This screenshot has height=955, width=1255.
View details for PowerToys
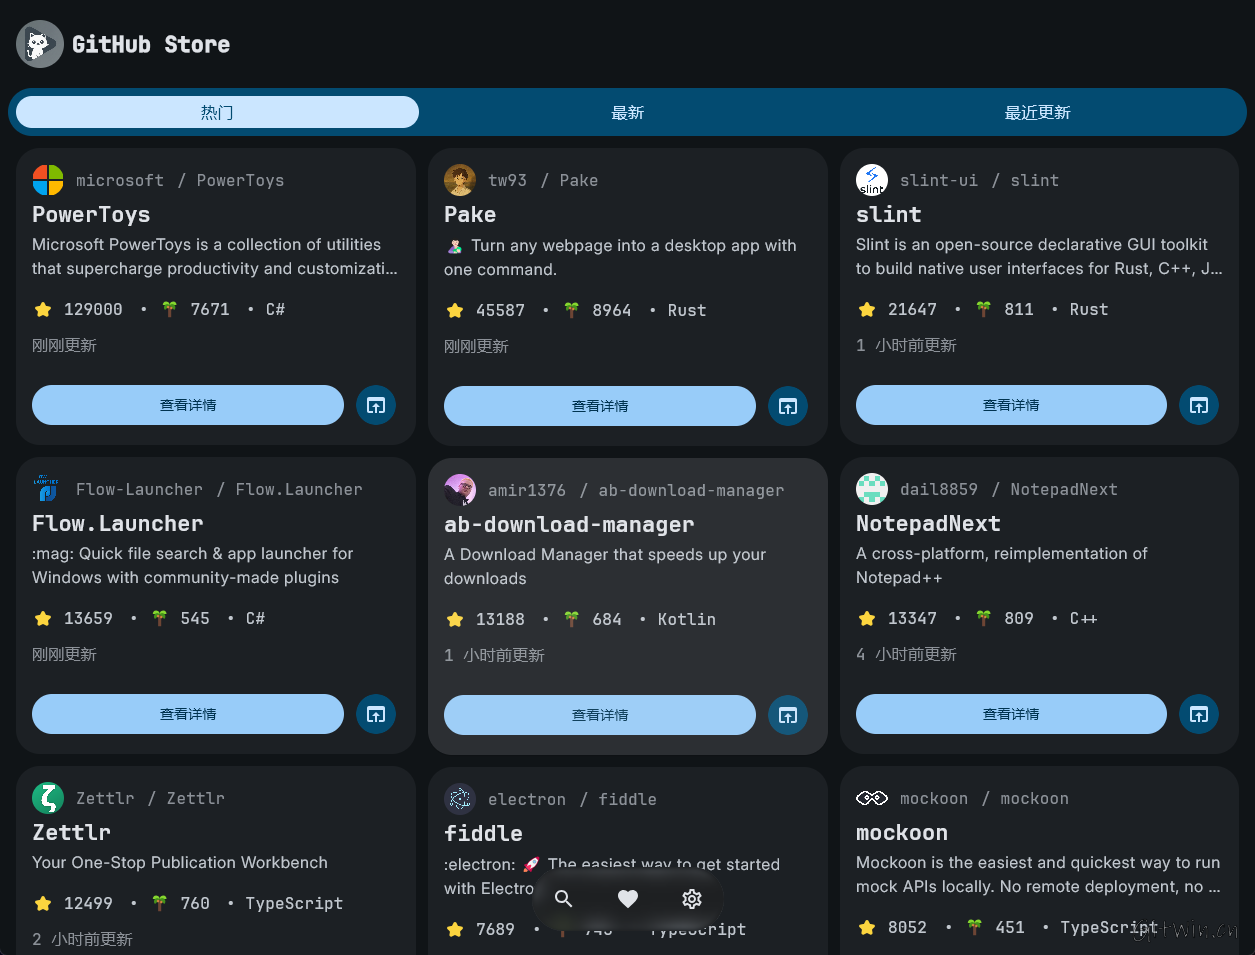(188, 405)
